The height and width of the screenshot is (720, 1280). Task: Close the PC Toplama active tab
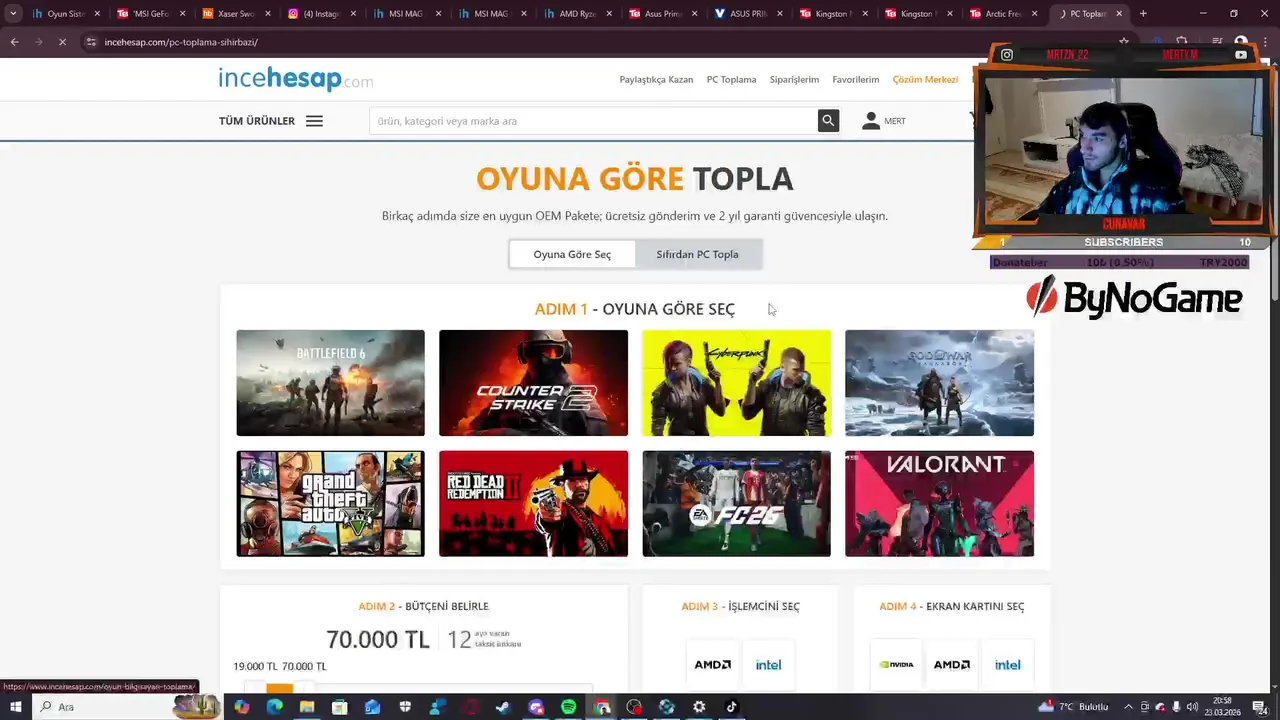click(1119, 14)
